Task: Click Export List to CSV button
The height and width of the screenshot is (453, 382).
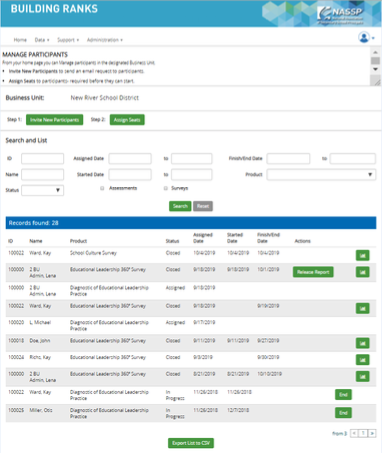Action: point(191,443)
